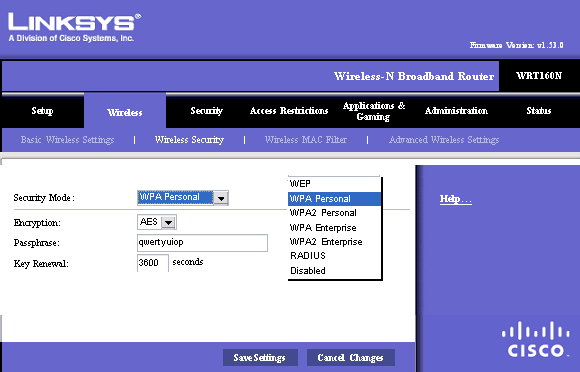This screenshot has height=372, width=580.
Task: Choose WPA2 Personal option
Action: [x=334, y=213]
